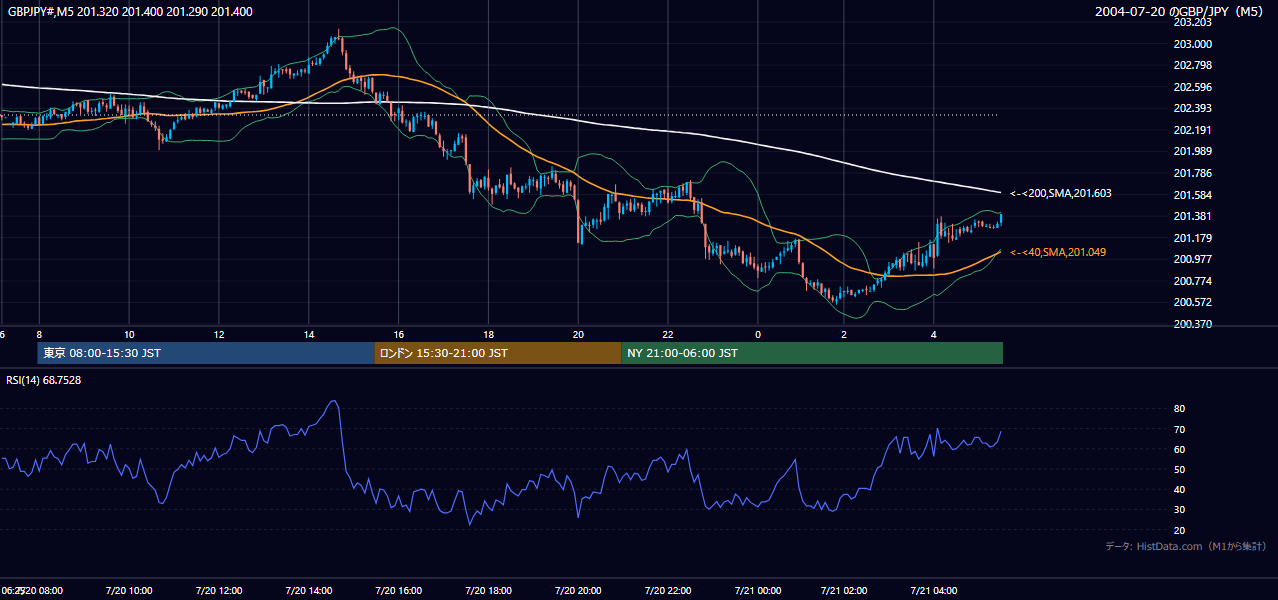
Task: Click price axis label 201.381
Action: pyautogui.click(x=1193, y=216)
